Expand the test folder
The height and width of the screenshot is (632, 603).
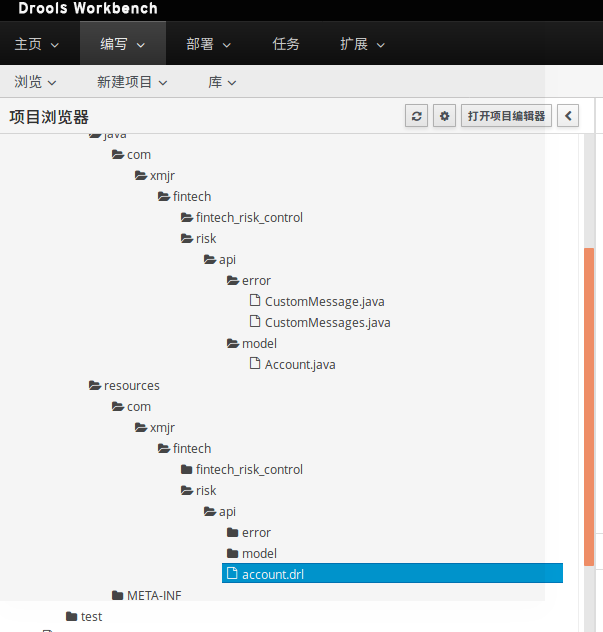click(84, 616)
